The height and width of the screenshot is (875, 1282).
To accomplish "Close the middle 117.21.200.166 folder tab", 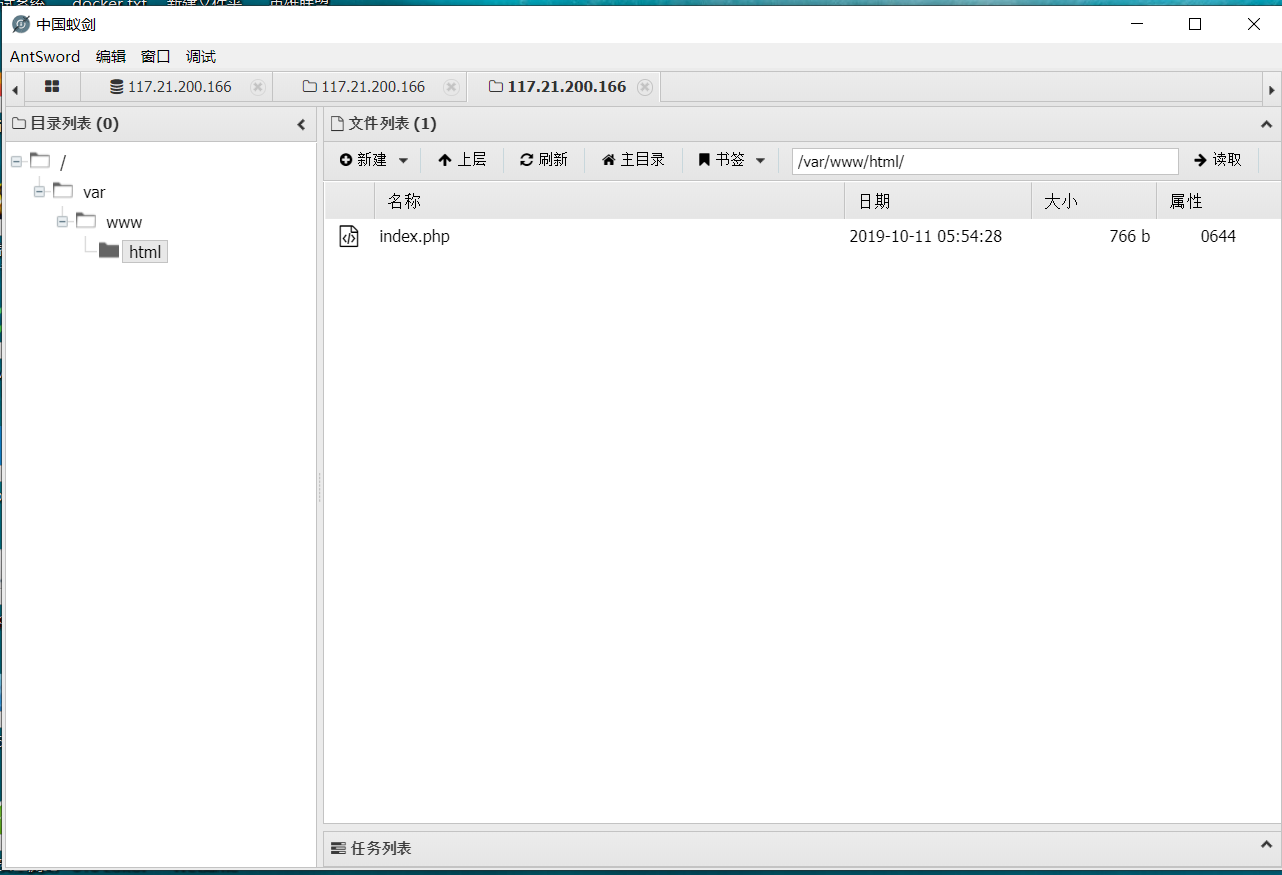I will tap(451, 87).
